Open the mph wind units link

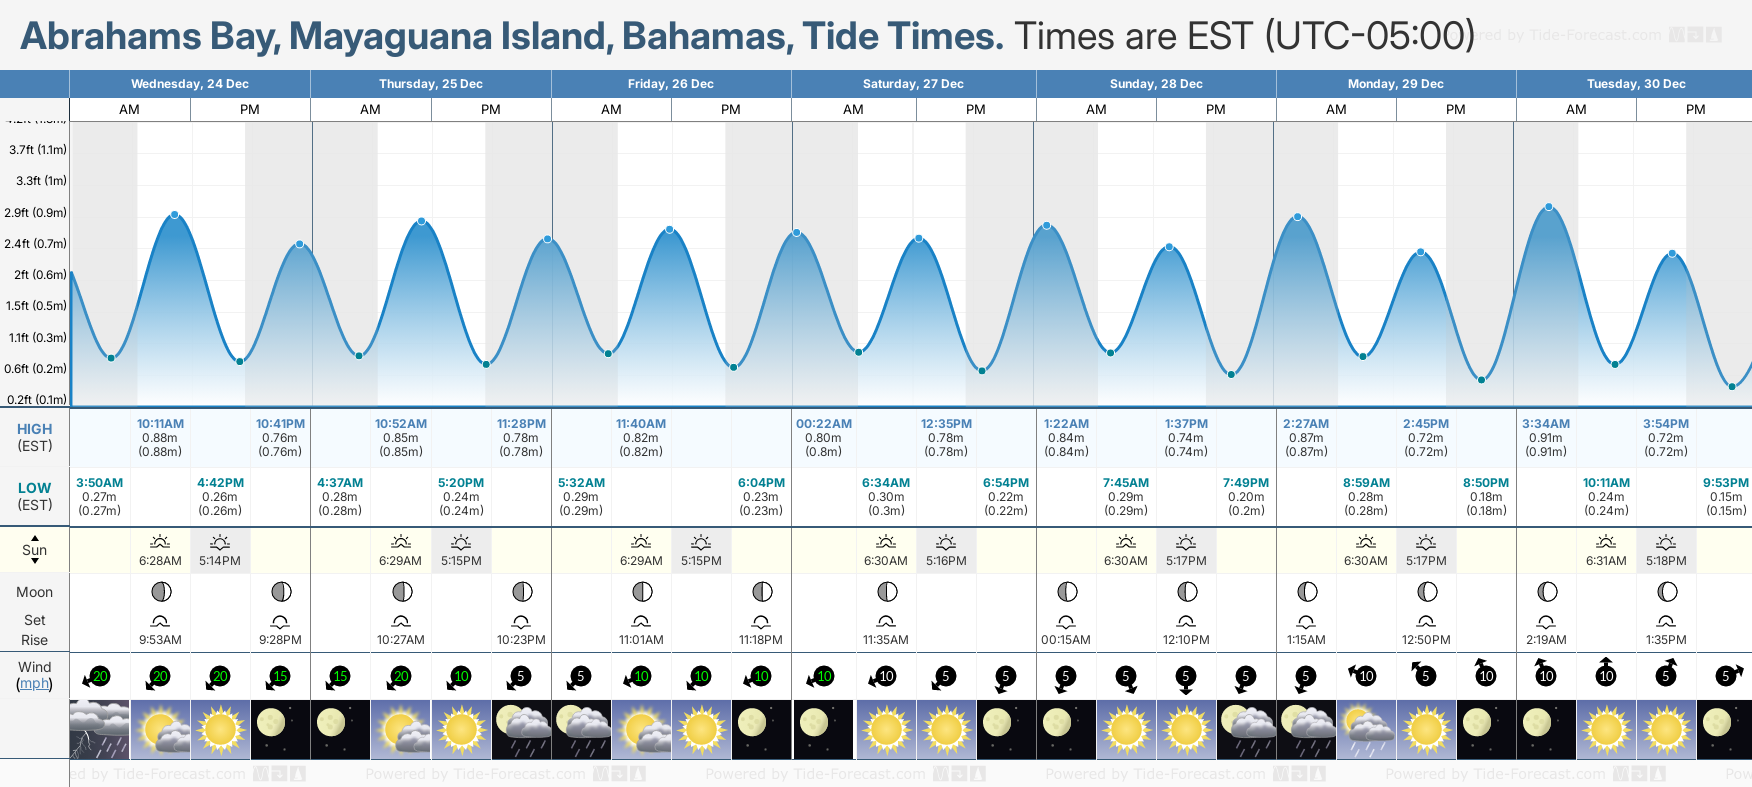point(35,684)
